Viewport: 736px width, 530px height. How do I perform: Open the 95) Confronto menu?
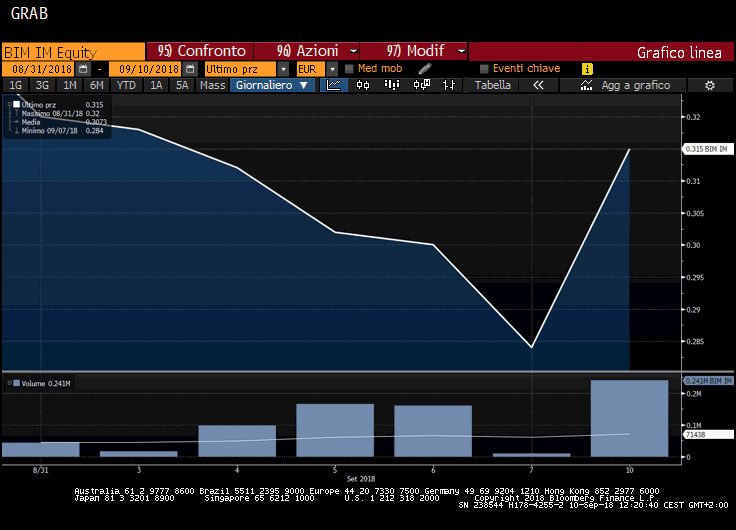tap(200, 51)
